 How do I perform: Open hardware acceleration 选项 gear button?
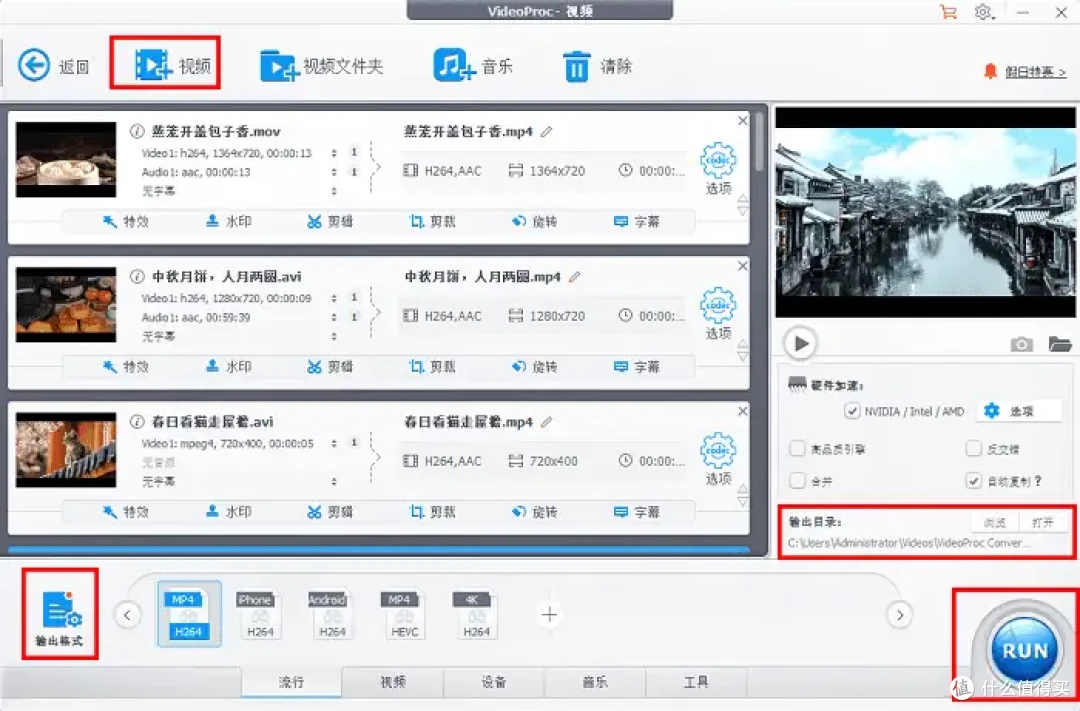[1019, 411]
